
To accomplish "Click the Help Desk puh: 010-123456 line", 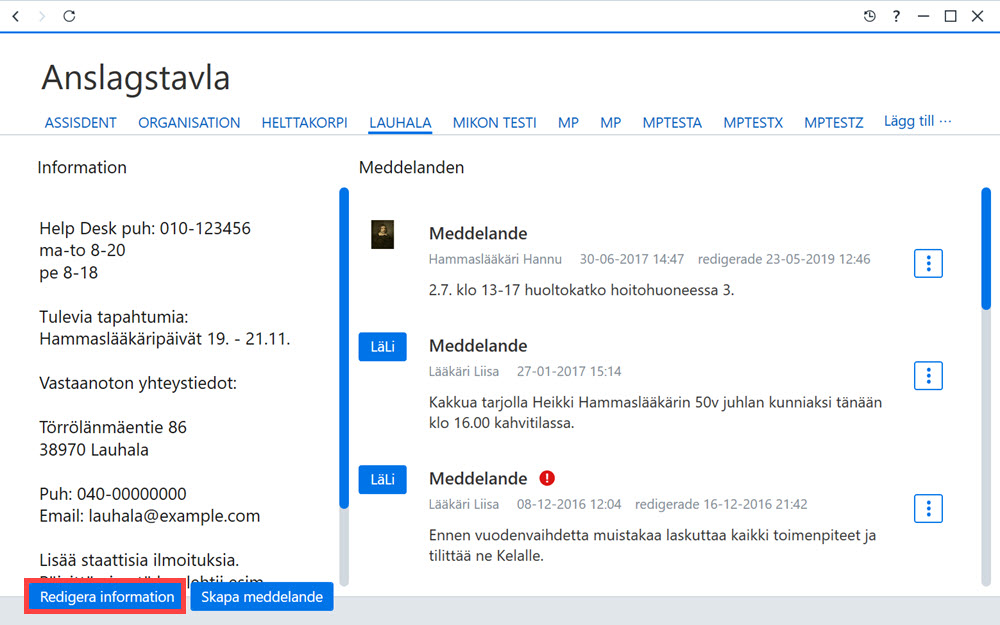I will [x=145, y=228].
